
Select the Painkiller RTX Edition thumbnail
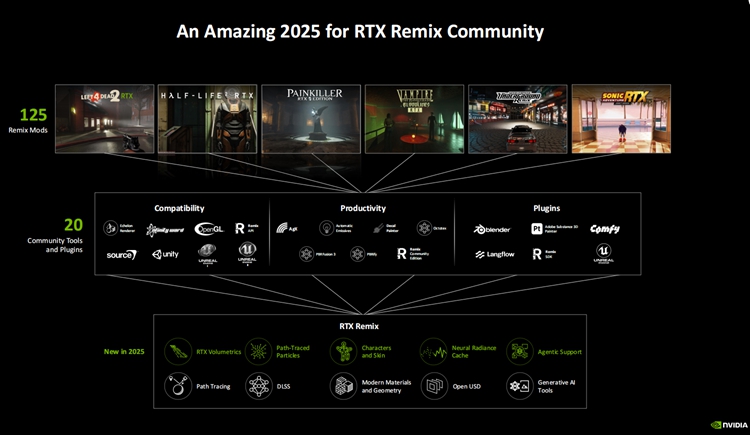point(311,119)
